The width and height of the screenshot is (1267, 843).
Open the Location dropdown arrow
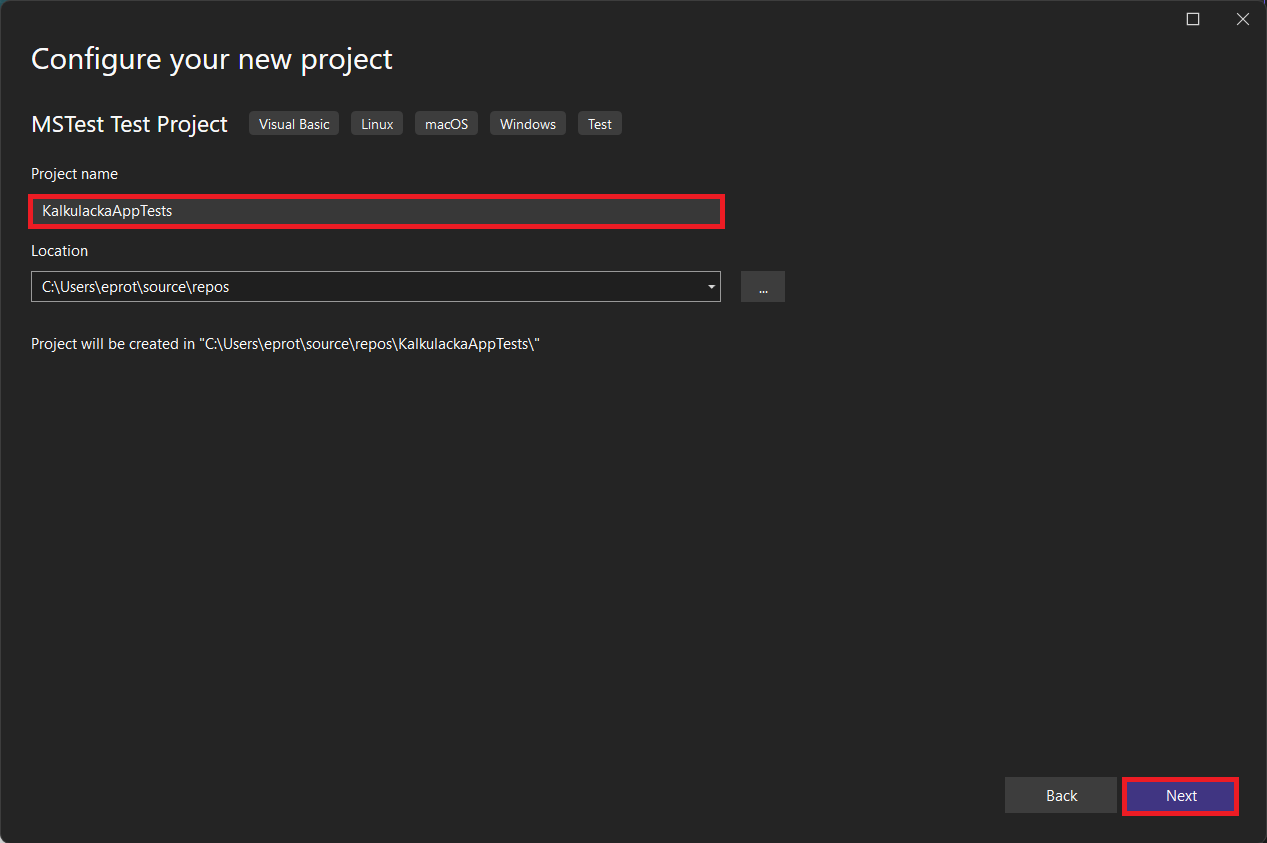[x=711, y=287]
